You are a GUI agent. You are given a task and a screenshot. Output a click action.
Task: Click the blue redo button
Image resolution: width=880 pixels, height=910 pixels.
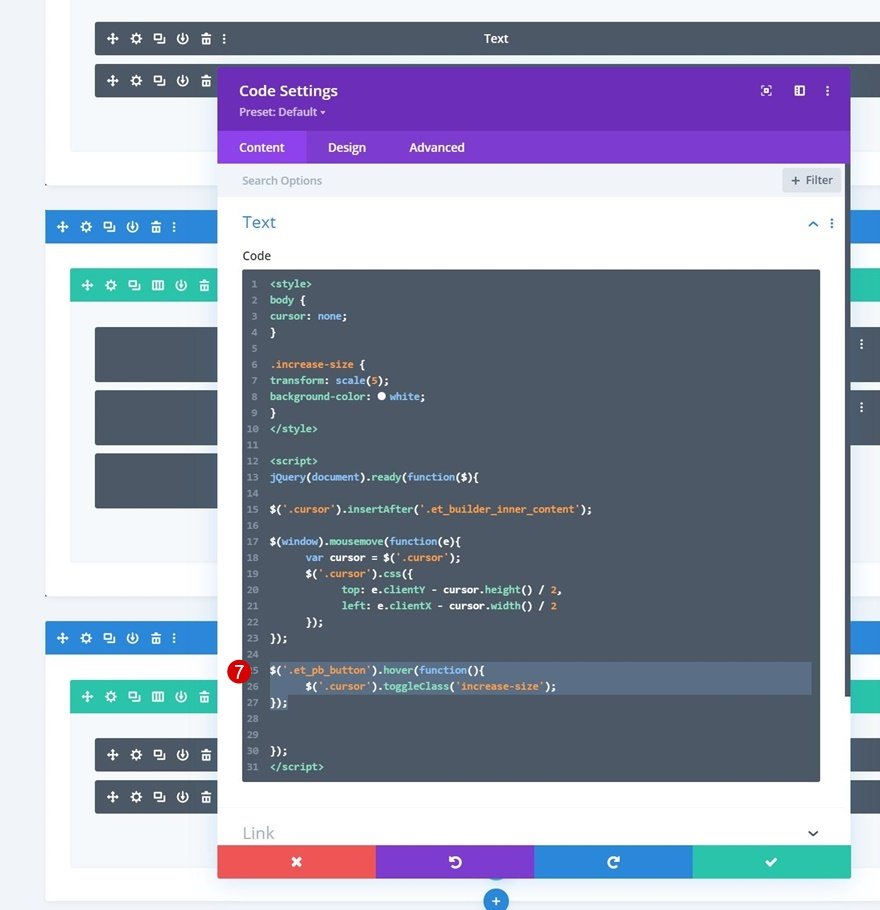(x=613, y=862)
